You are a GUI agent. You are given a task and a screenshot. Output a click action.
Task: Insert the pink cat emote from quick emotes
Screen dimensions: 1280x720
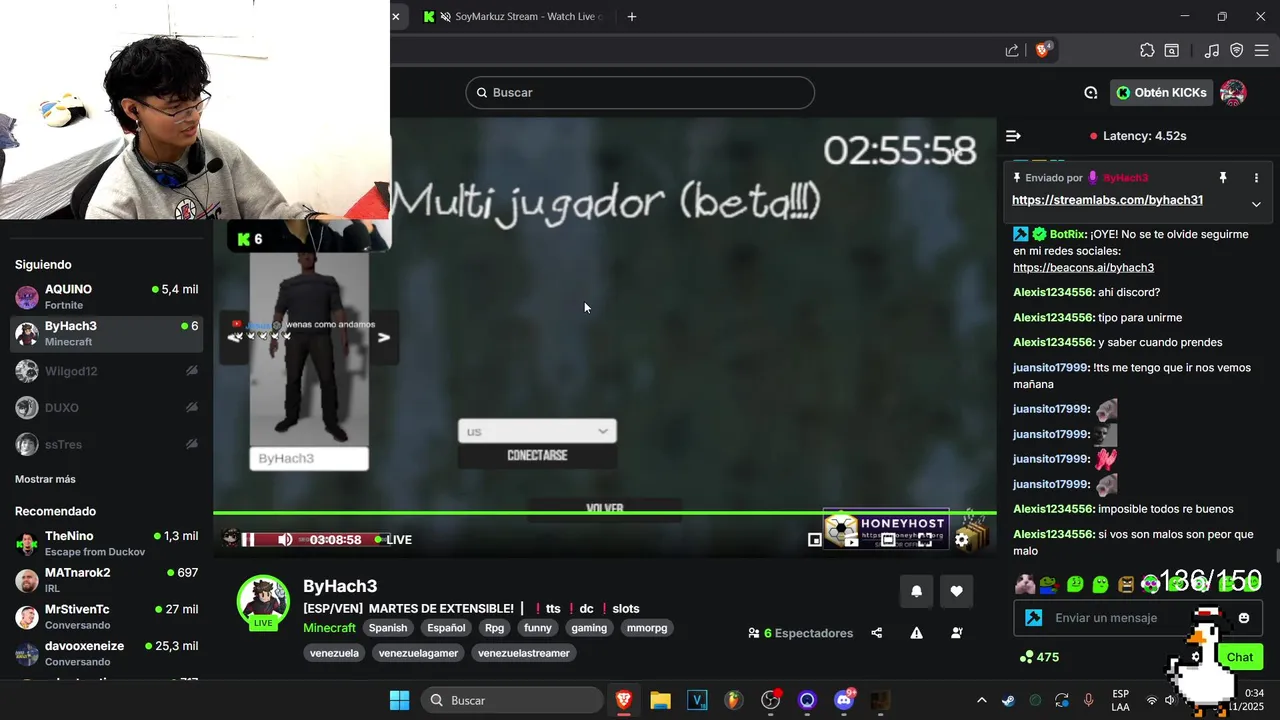tap(1025, 584)
